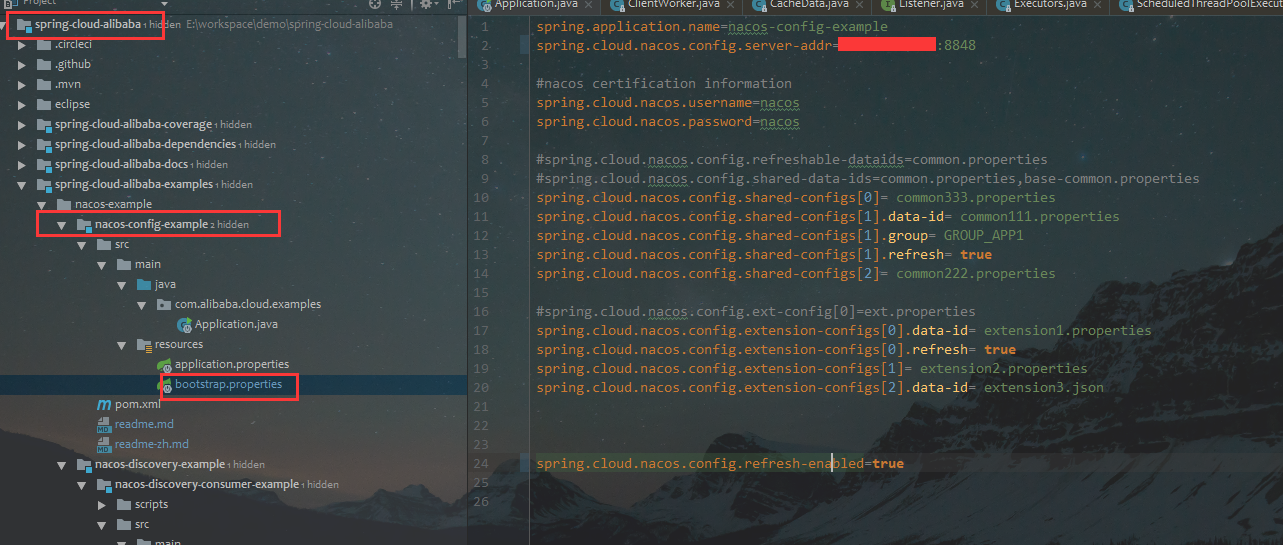
Task: Switch to the Executors.java tab
Action: point(1050,5)
